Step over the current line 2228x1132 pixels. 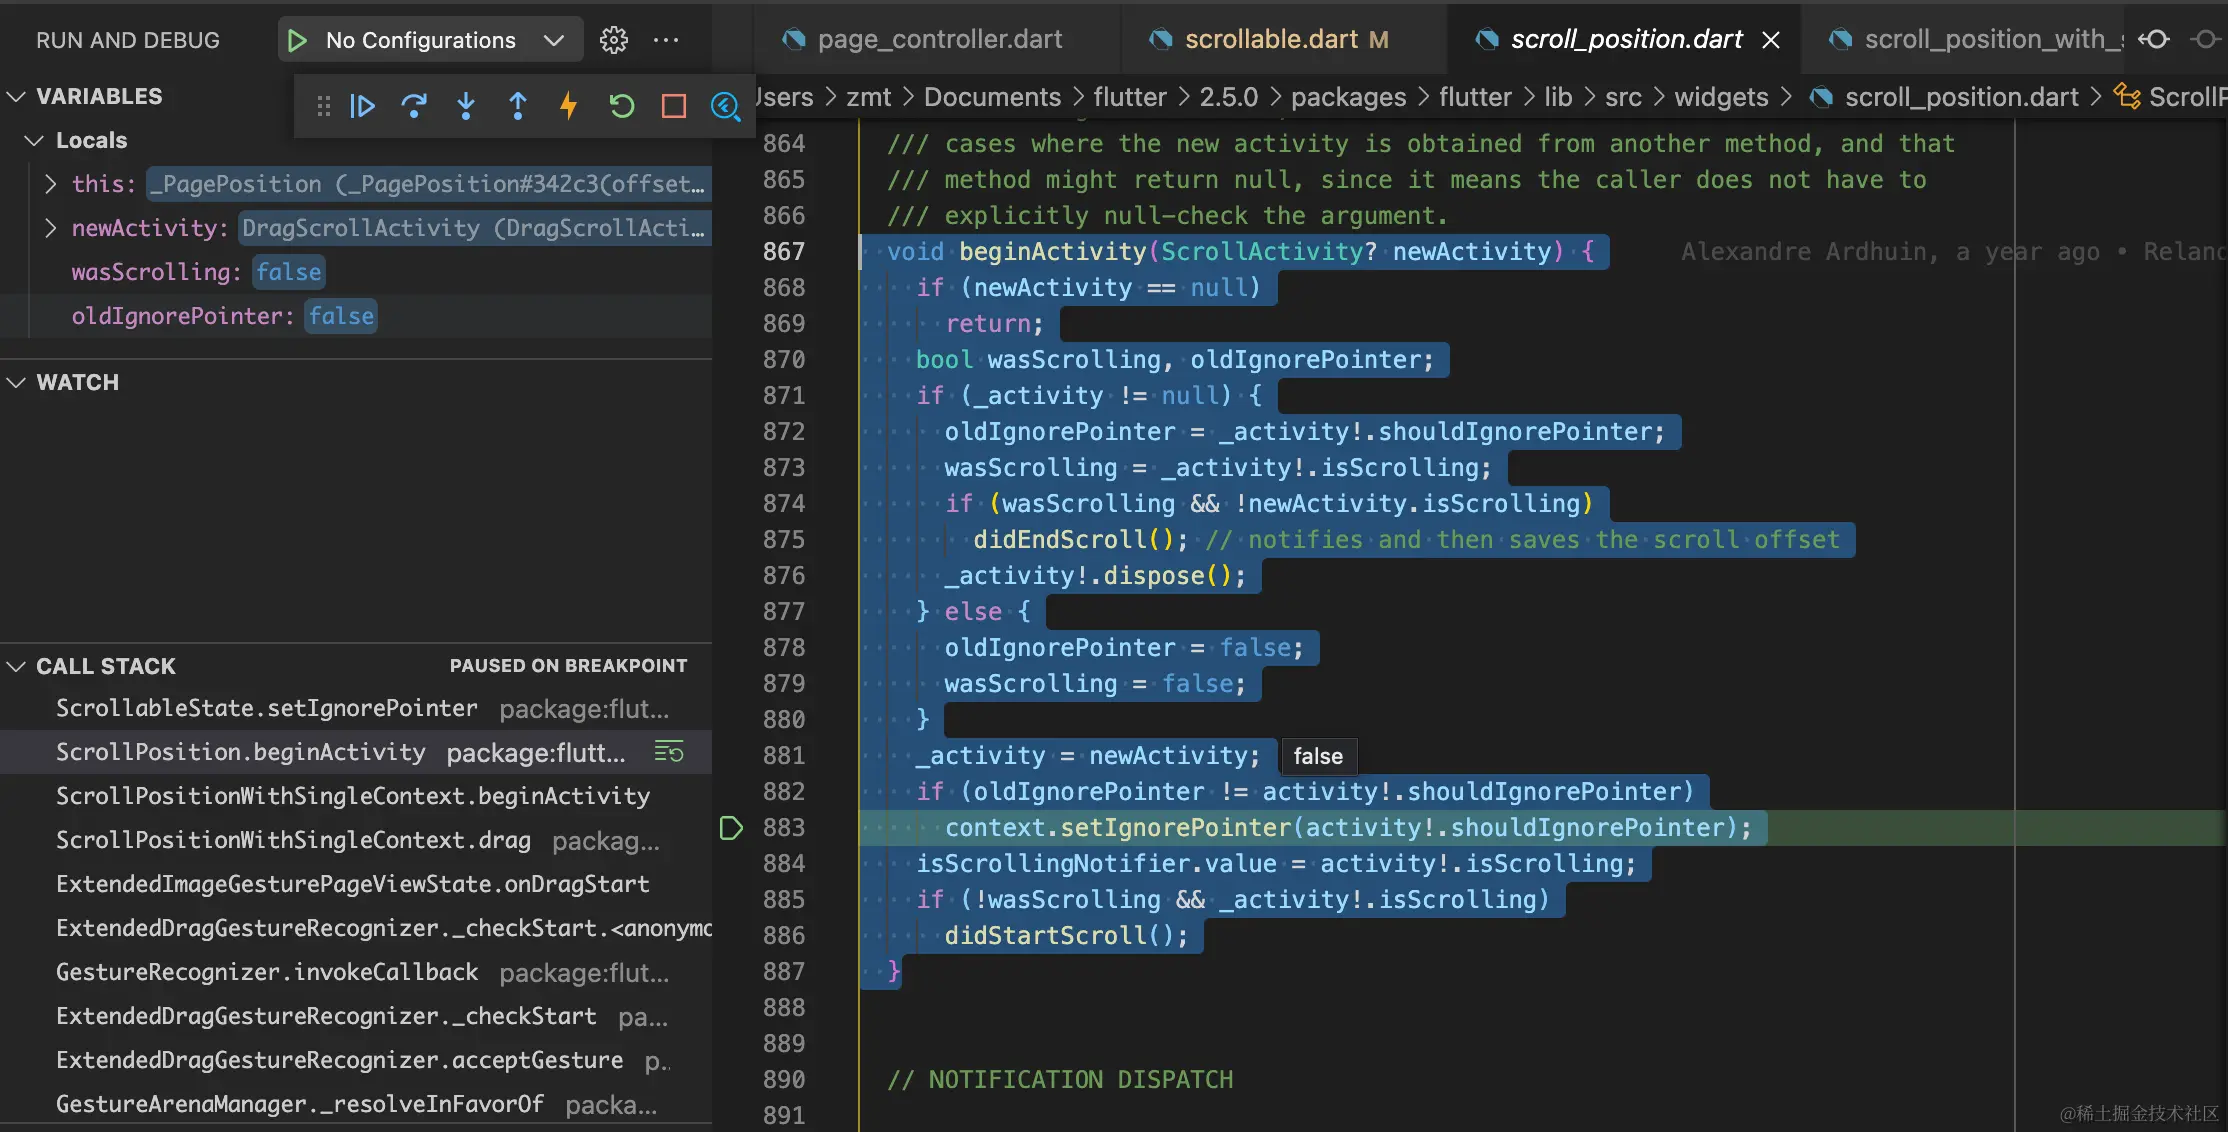click(x=414, y=106)
